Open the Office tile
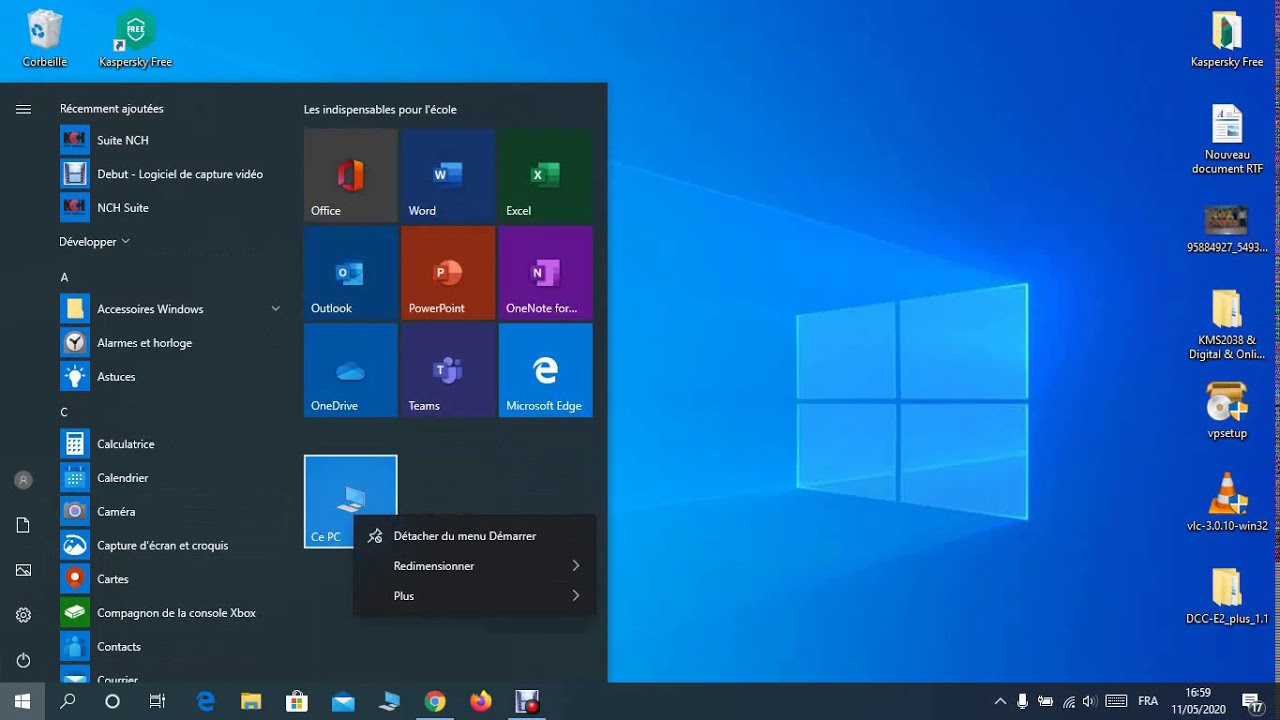The width and height of the screenshot is (1280, 720). pos(350,175)
